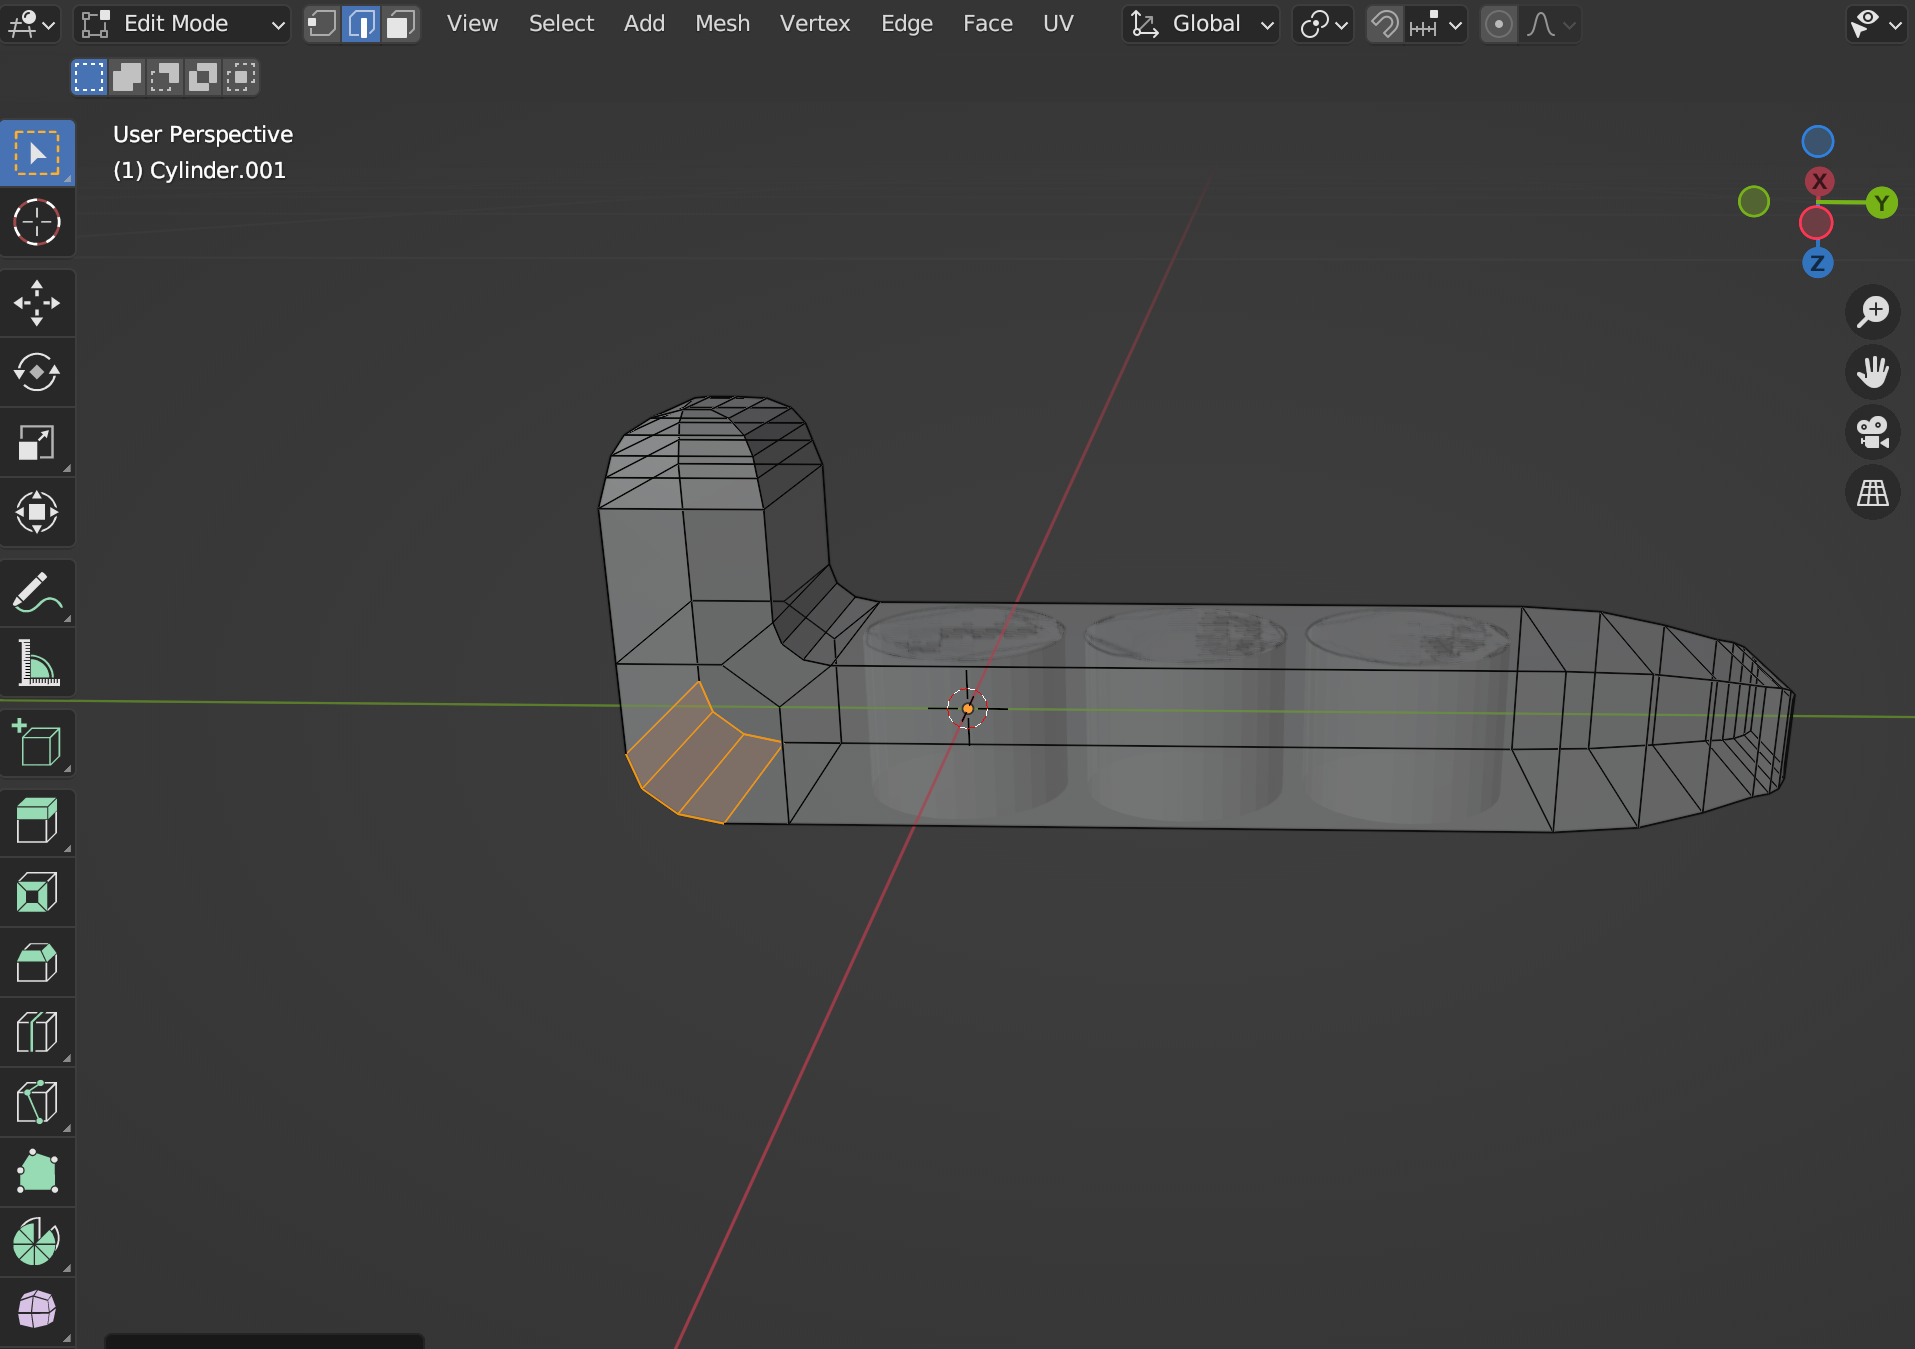Open the snapping settings dropdown
The height and width of the screenshot is (1349, 1915).
coord(1453,23)
